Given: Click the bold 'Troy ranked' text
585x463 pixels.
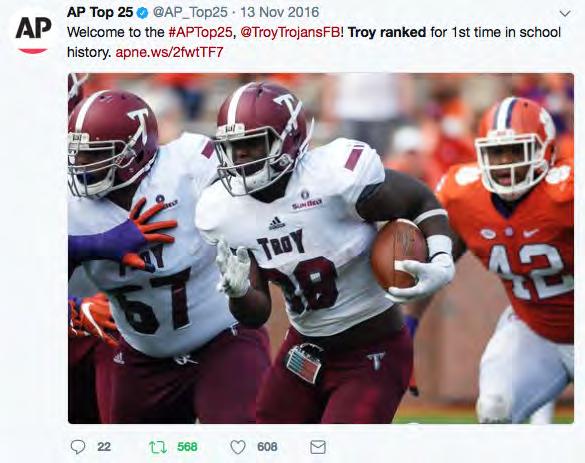Looking at the screenshot, I should pos(387,32).
